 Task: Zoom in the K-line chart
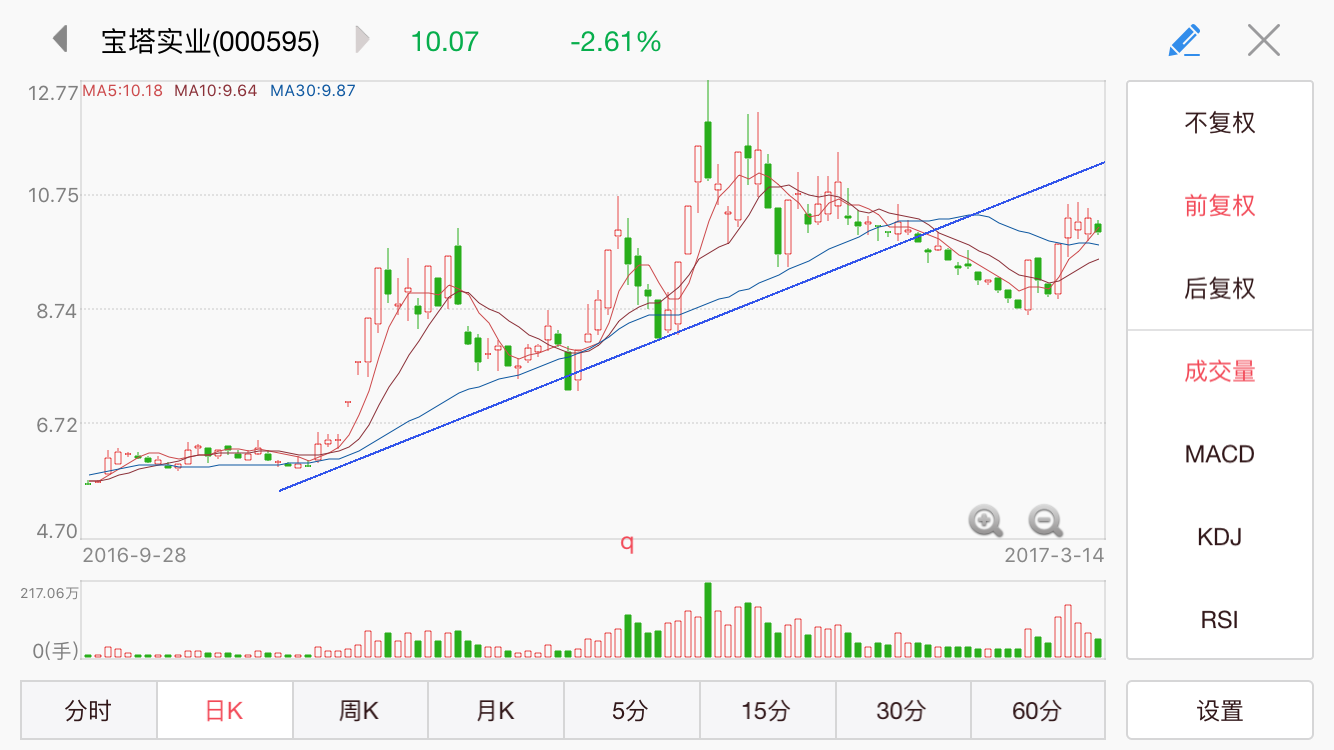click(x=986, y=520)
